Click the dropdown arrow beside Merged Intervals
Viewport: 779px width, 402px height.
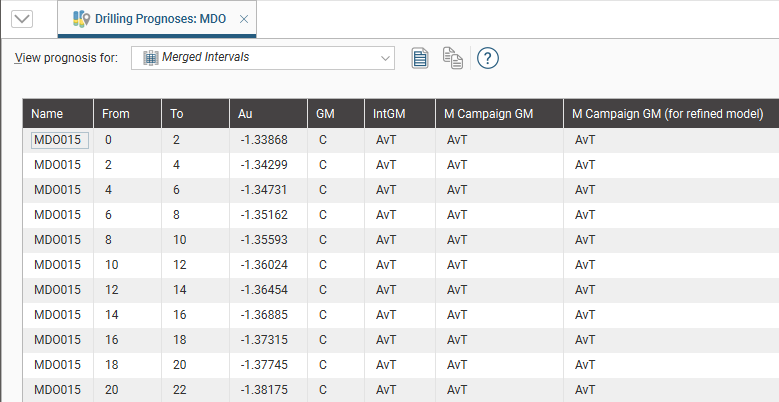pyautogui.click(x=385, y=58)
